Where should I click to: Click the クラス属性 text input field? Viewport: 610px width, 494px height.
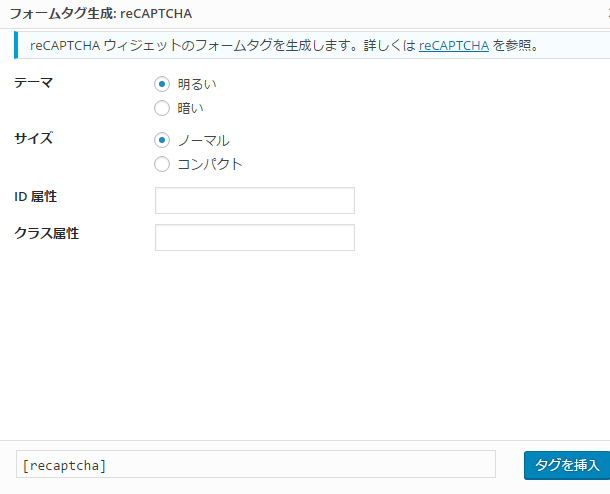point(255,237)
